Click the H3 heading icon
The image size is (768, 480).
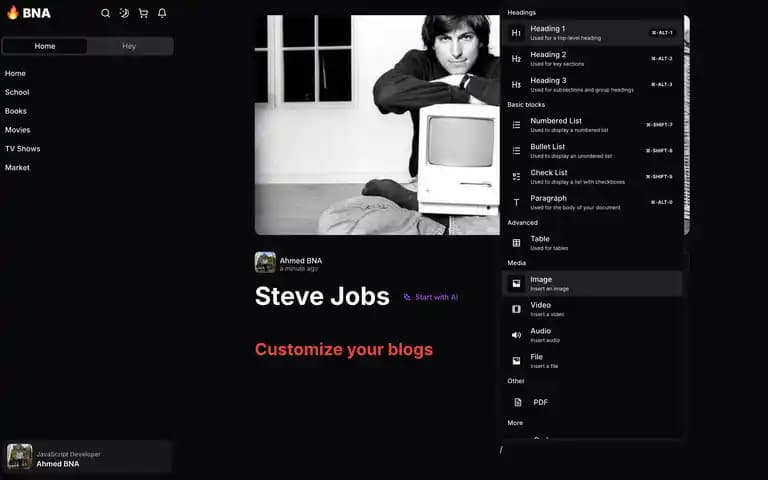(516, 85)
